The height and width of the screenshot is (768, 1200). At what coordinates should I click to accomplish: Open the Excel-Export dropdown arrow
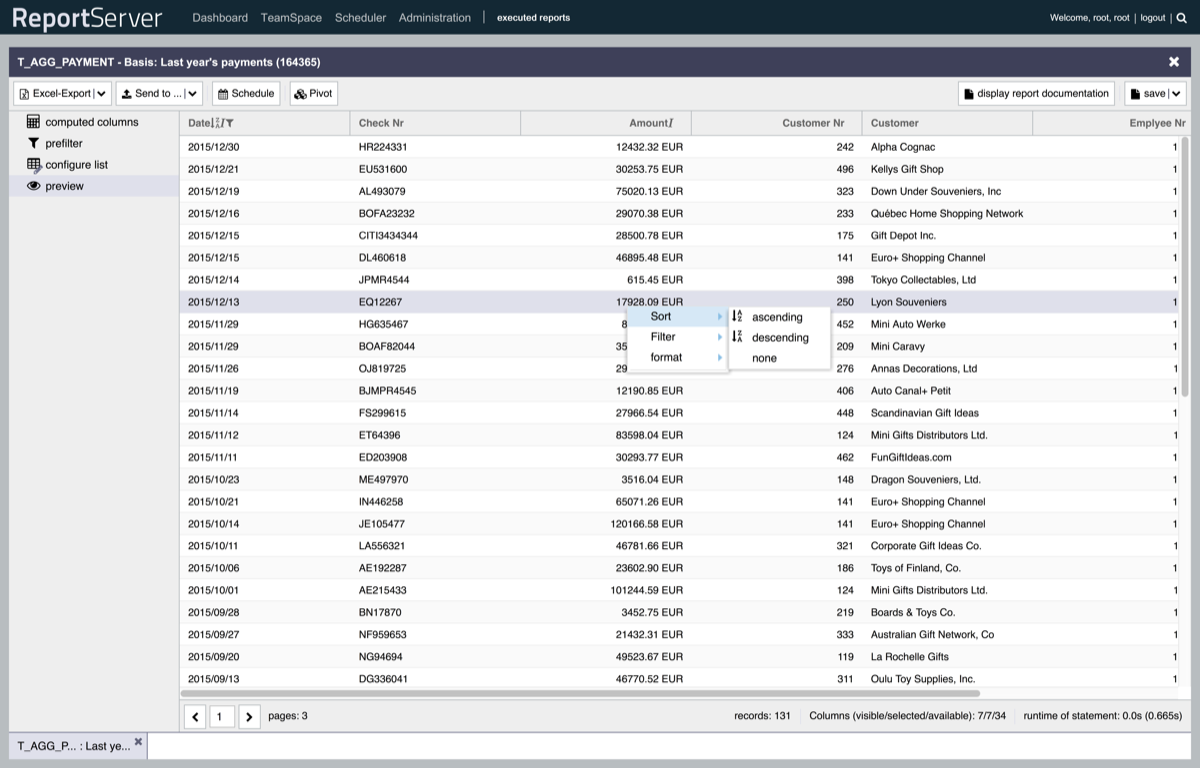click(x=101, y=94)
